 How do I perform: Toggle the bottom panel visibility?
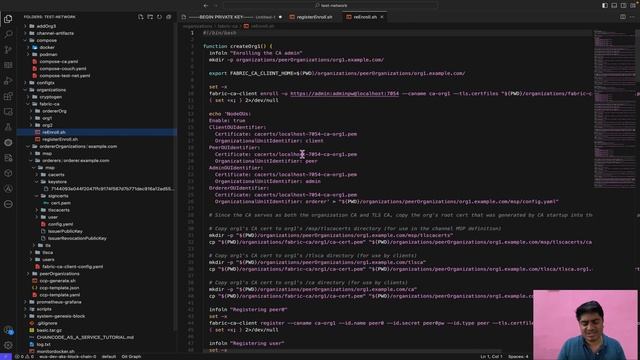[x=614, y=5]
